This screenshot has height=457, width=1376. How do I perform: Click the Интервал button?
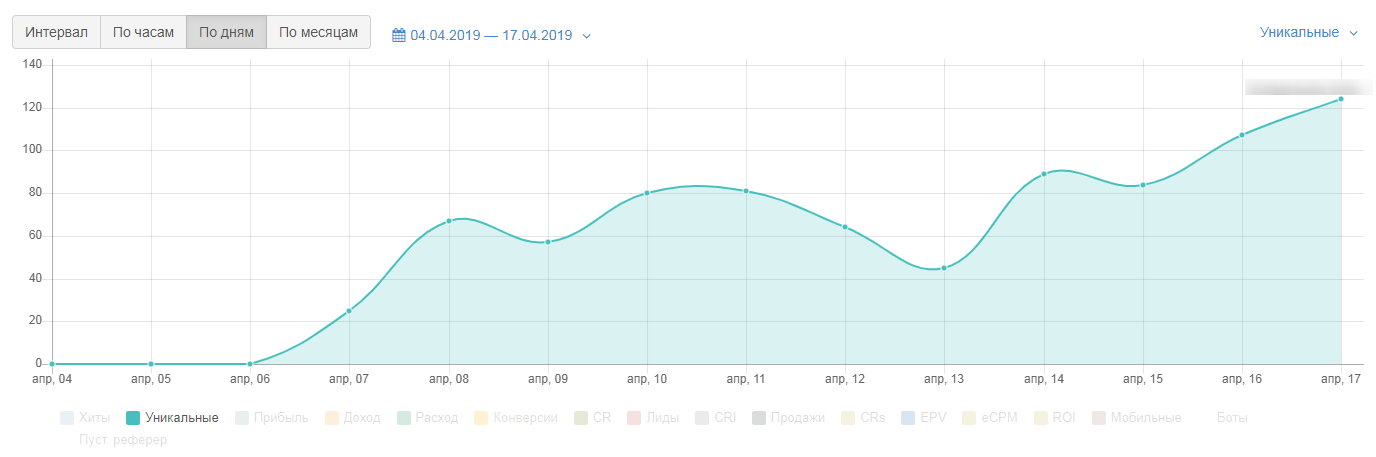(x=57, y=32)
